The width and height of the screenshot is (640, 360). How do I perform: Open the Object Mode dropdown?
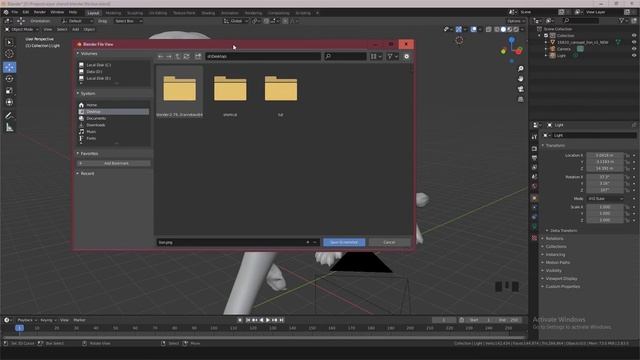point(22,29)
